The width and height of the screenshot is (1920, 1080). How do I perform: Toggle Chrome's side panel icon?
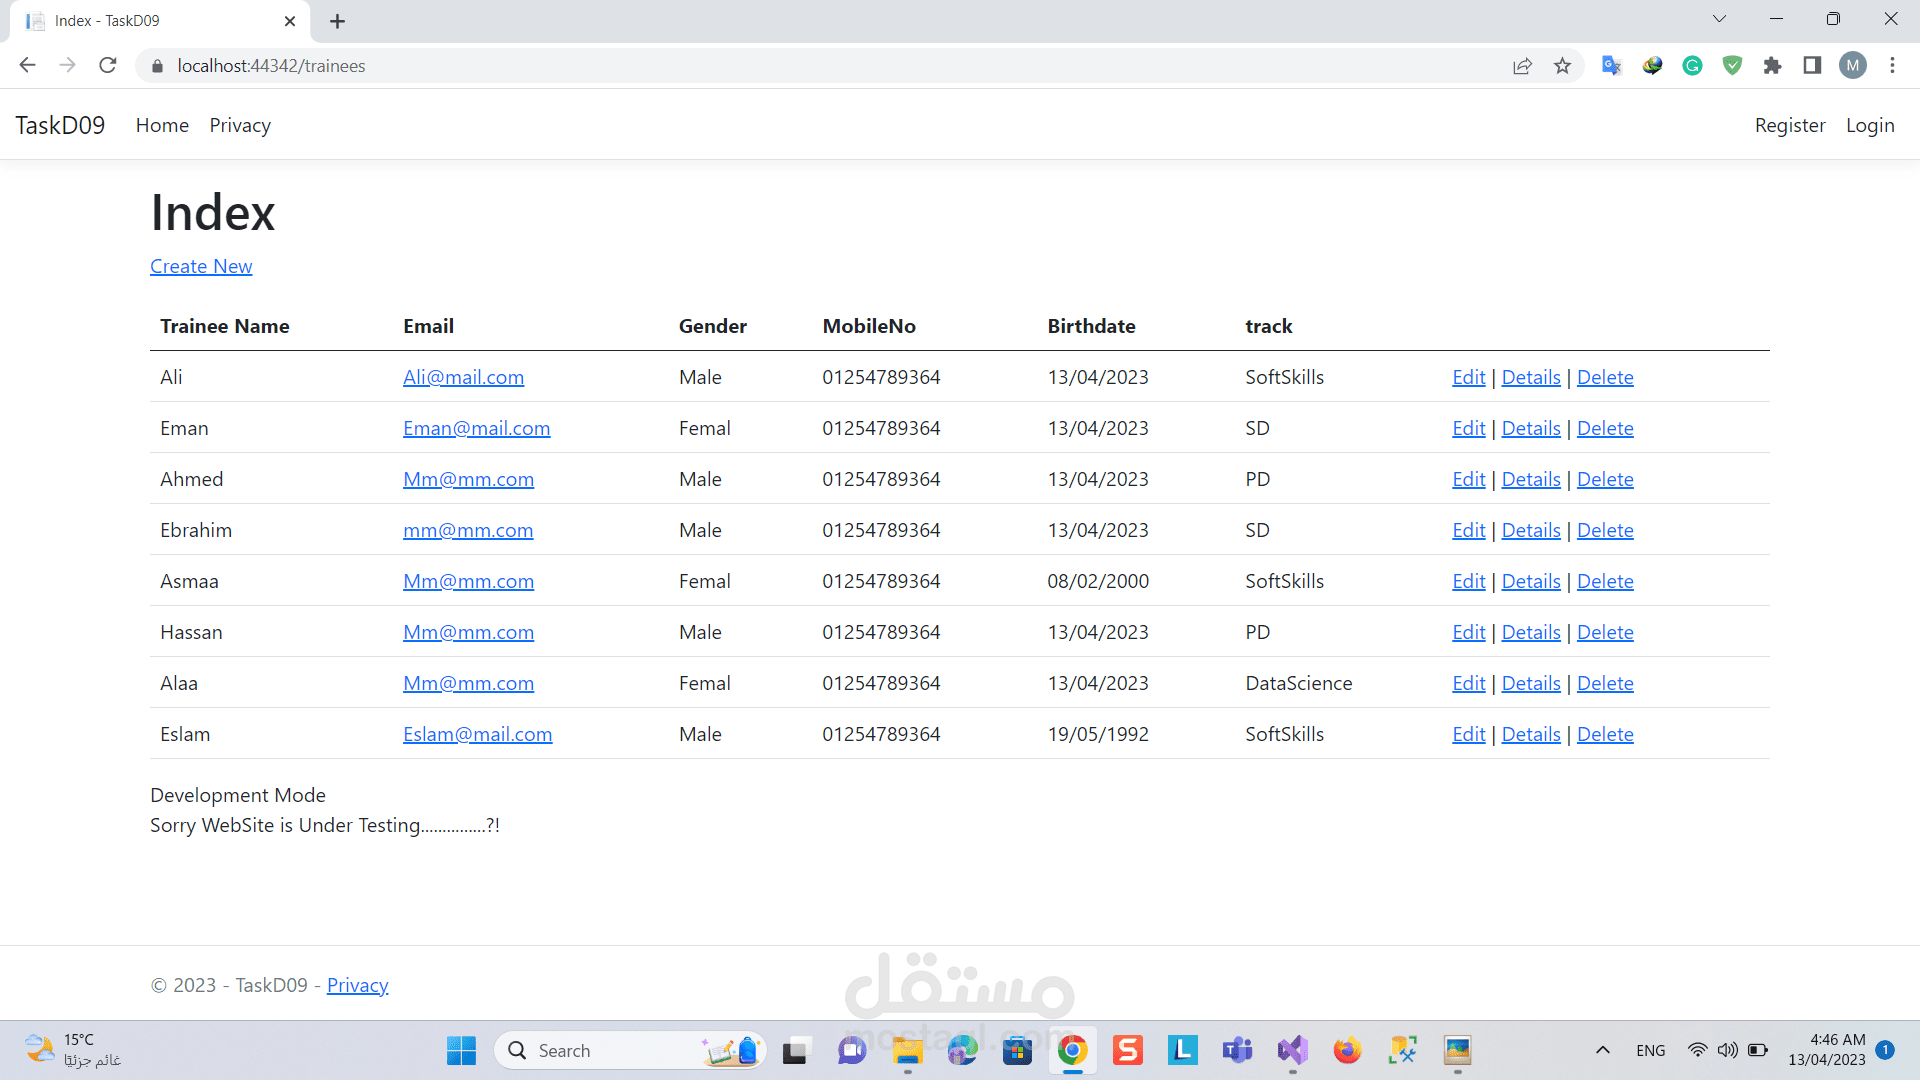click(1812, 65)
